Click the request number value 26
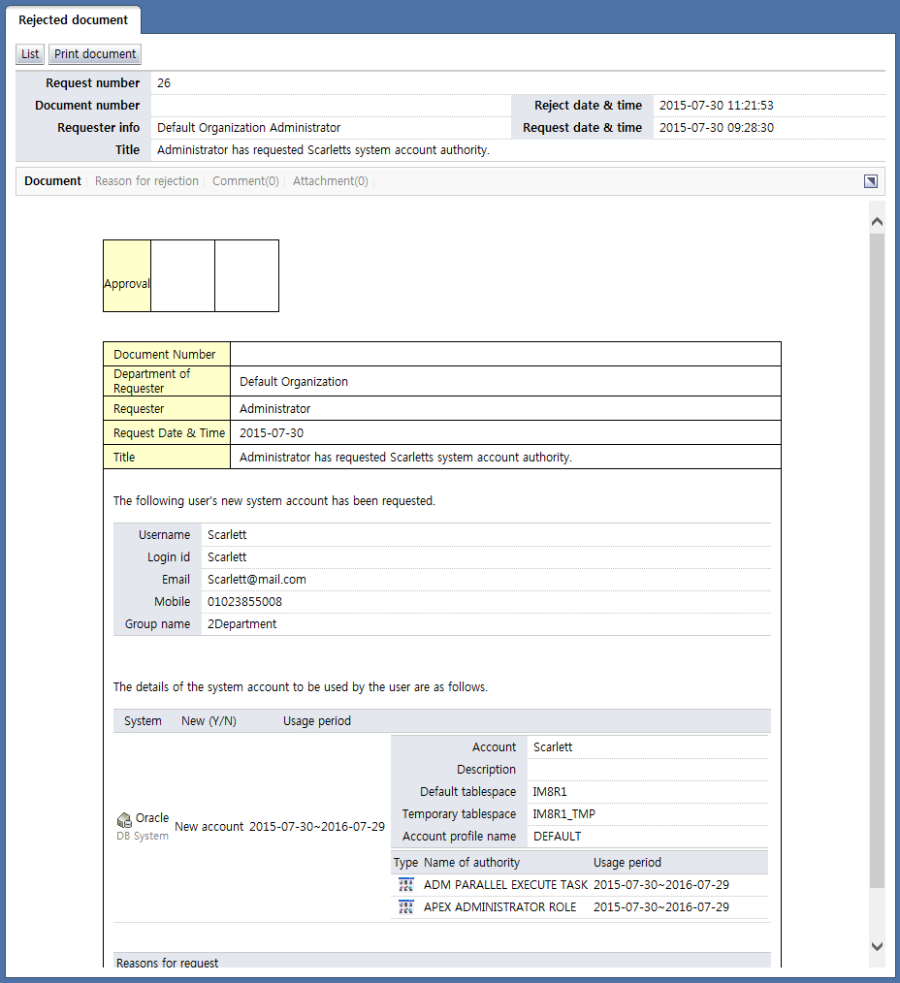This screenshot has width=900, height=983. coord(164,83)
